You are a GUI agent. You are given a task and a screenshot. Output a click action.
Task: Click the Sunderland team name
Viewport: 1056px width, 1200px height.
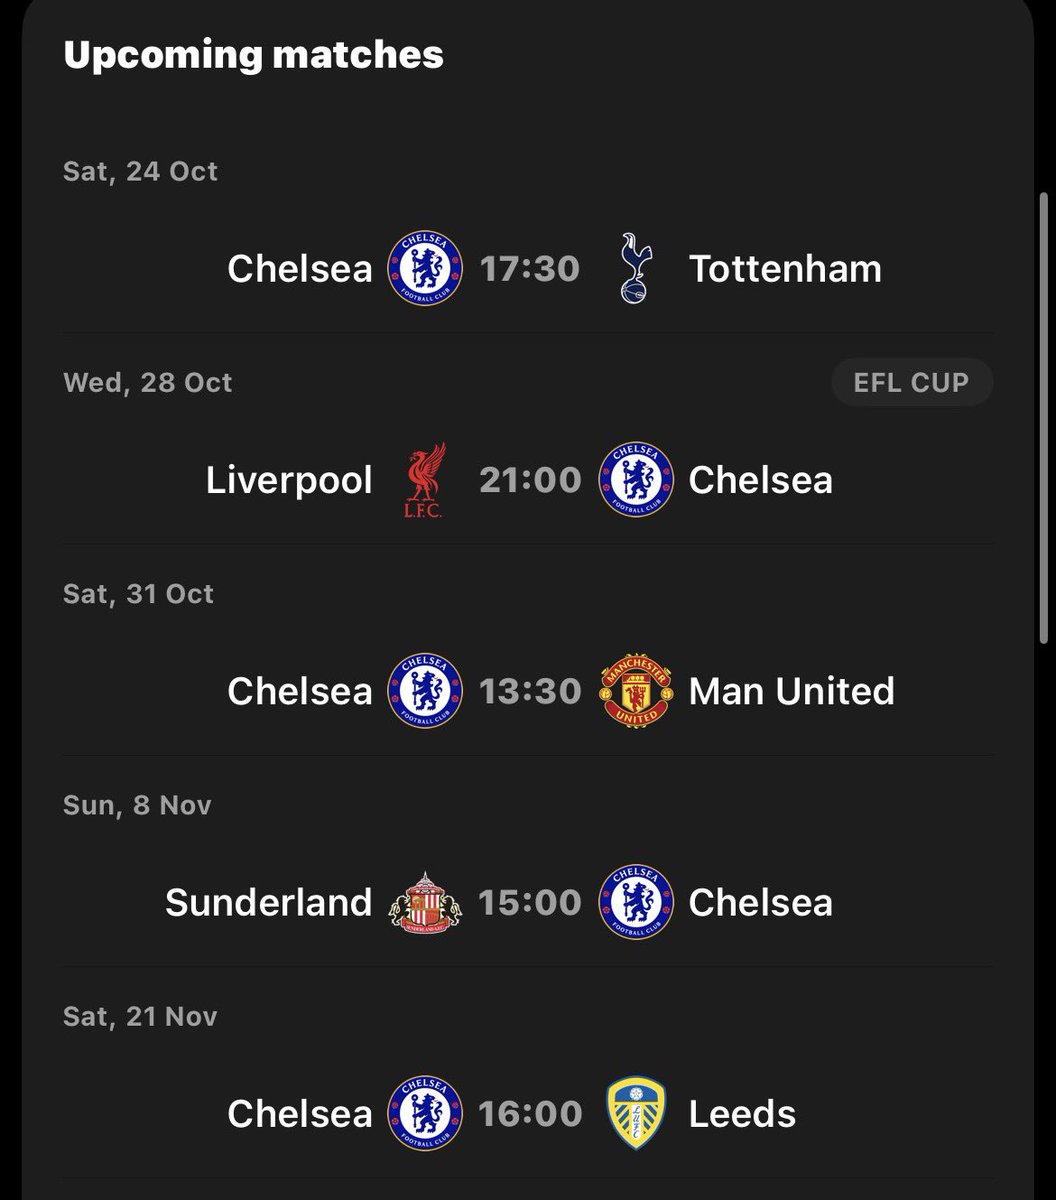[268, 902]
